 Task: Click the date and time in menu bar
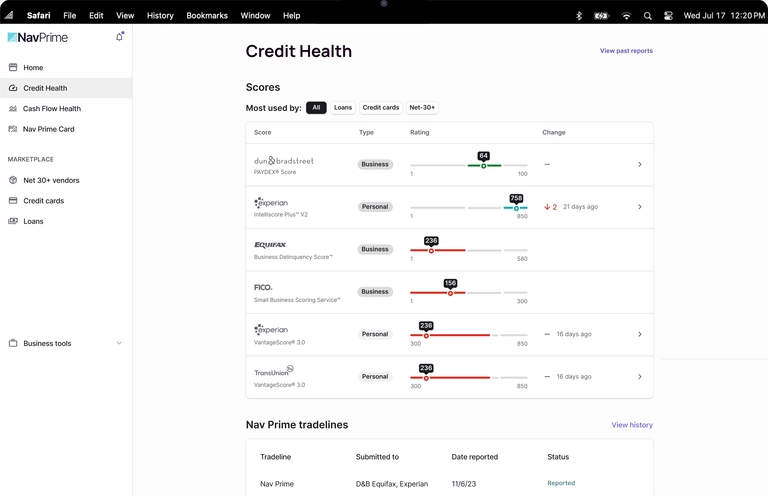tap(723, 16)
